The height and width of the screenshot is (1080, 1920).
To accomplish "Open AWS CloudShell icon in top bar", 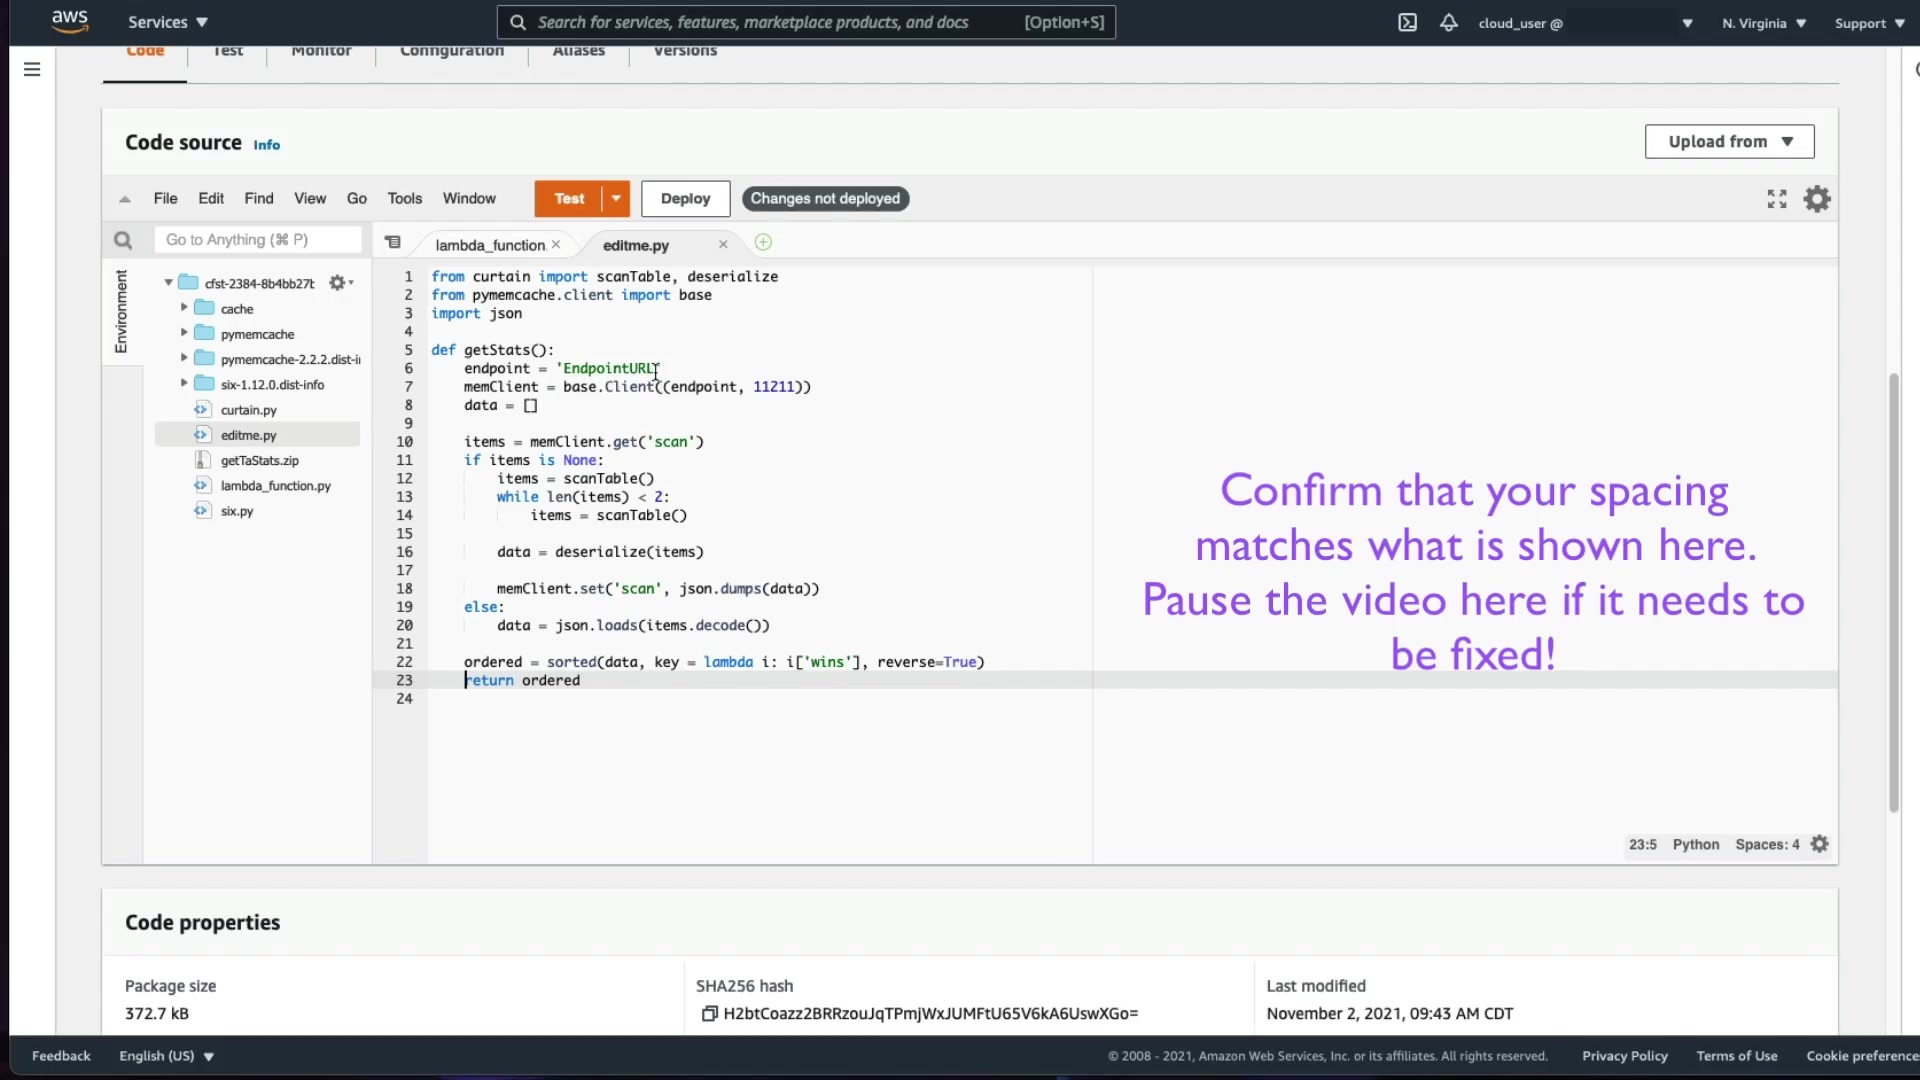I will pyautogui.click(x=1407, y=22).
